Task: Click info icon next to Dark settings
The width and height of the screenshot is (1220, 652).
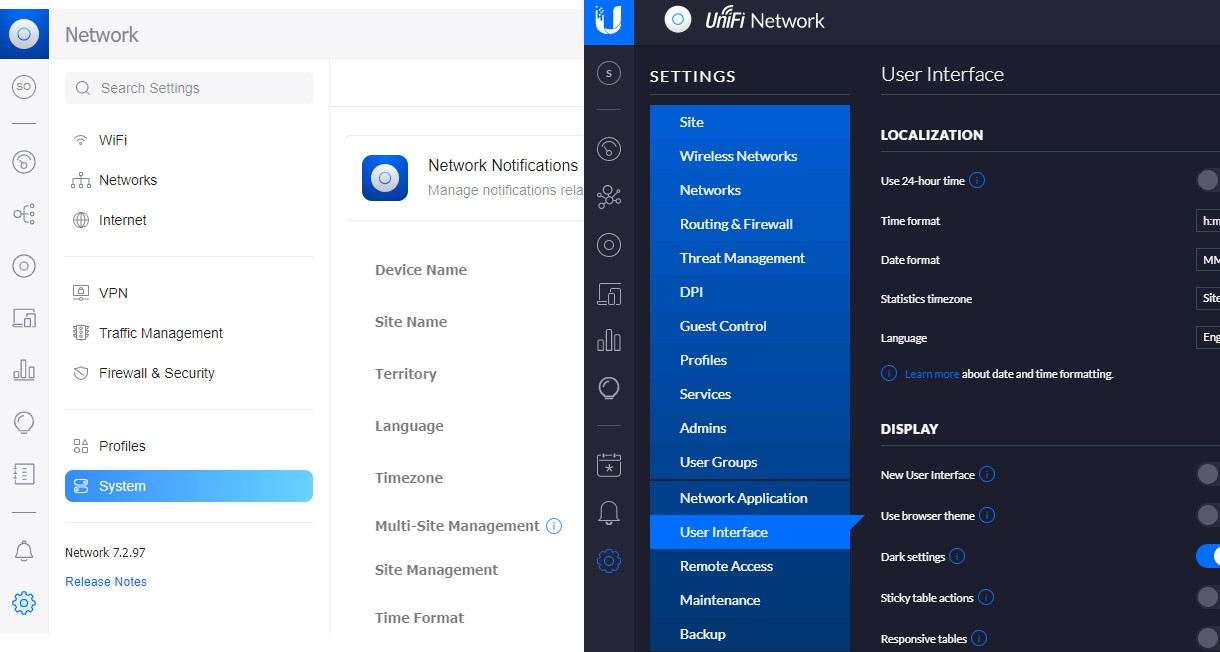Action: pyautogui.click(x=957, y=556)
